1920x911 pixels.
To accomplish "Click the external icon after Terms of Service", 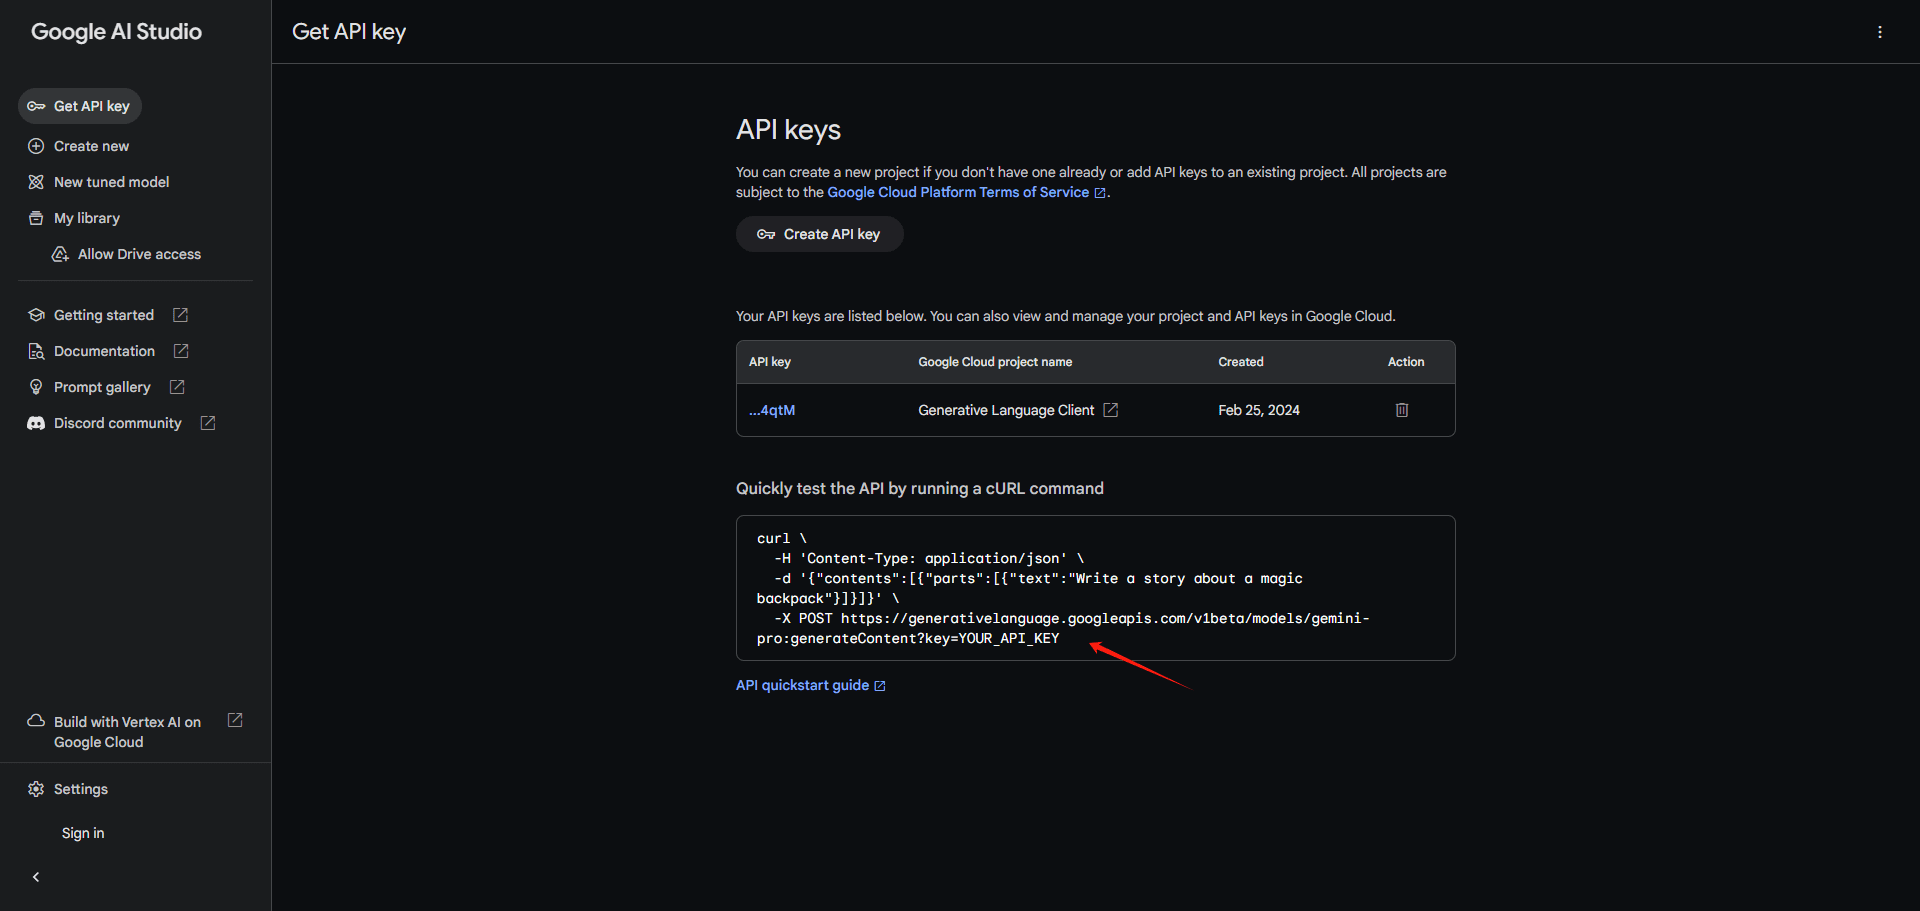I will click(x=1100, y=193).
